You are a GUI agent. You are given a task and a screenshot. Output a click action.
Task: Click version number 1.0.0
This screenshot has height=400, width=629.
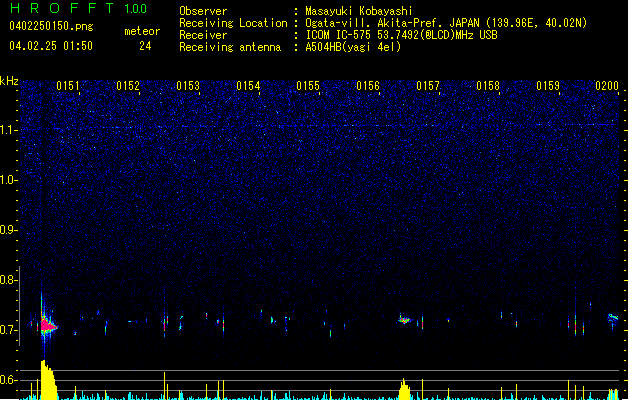136,9
